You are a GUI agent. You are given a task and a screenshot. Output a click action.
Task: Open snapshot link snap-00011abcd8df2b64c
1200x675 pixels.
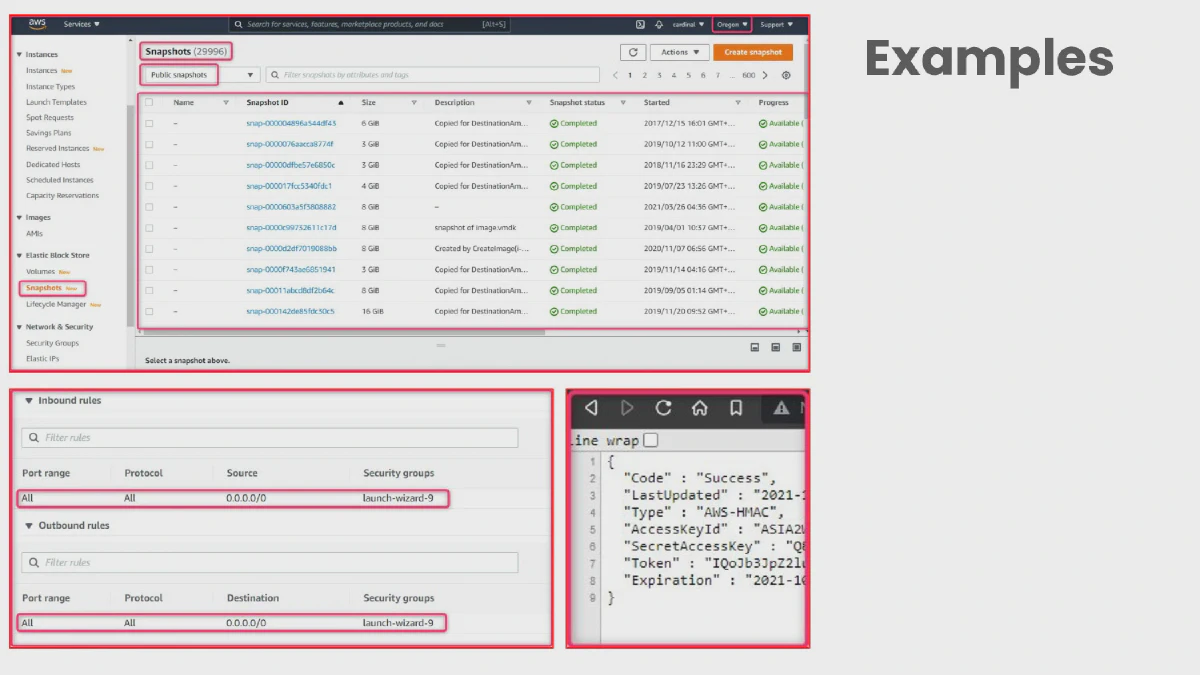coord(290,290)
